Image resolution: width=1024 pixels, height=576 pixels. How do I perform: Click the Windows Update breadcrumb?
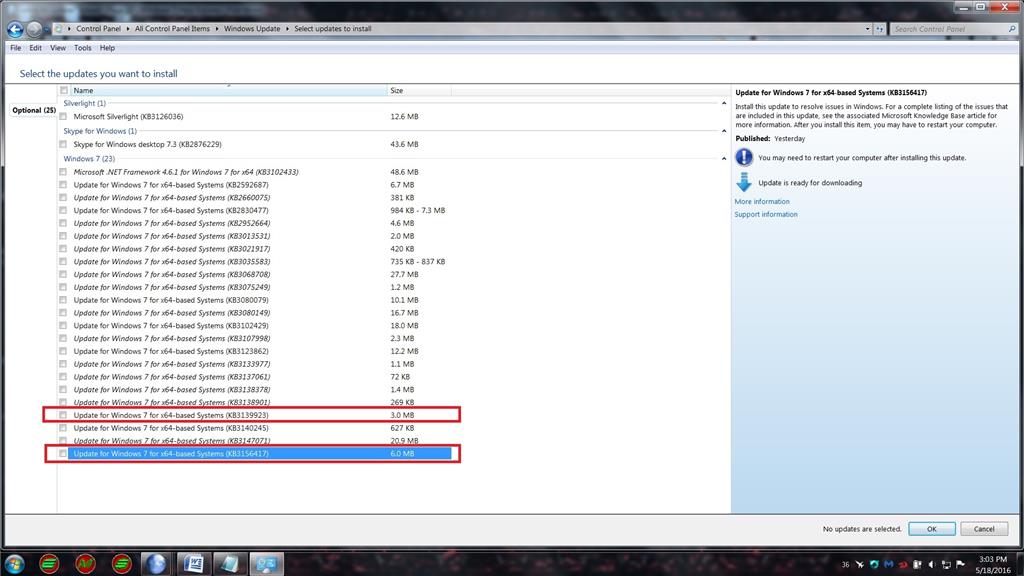[252, 29]
